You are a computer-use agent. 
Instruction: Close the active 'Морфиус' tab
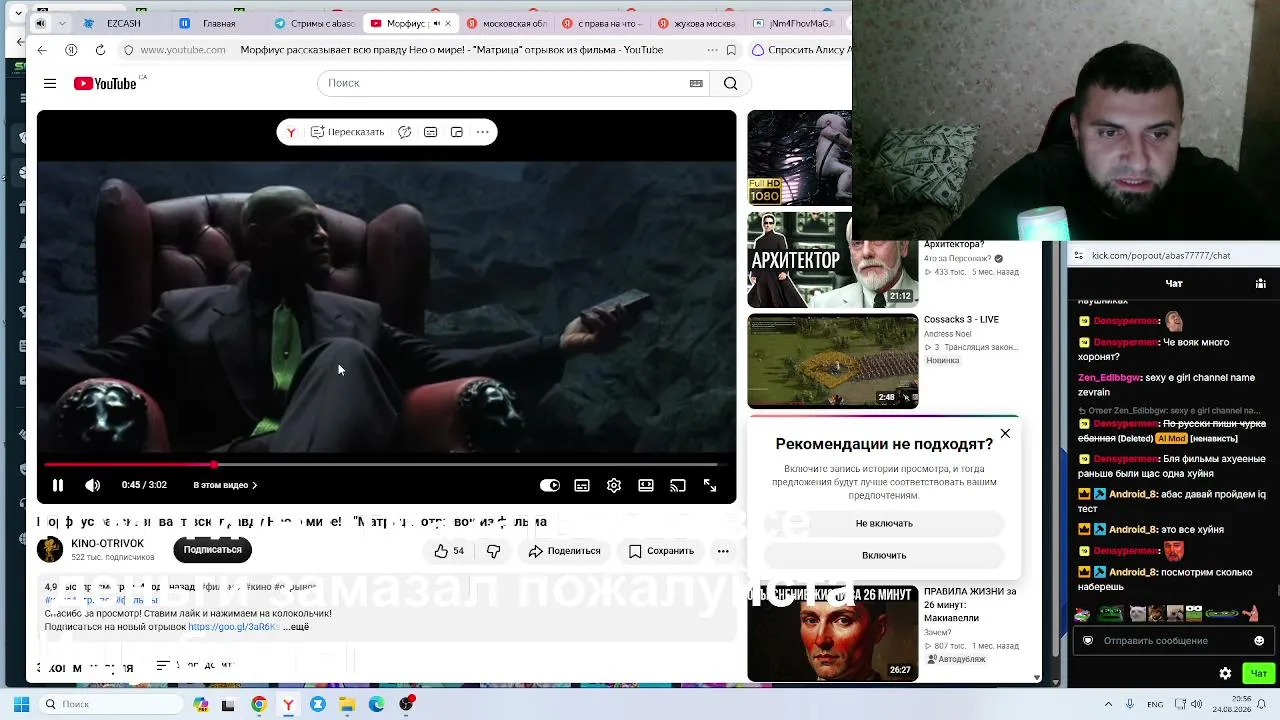[448, 23]
